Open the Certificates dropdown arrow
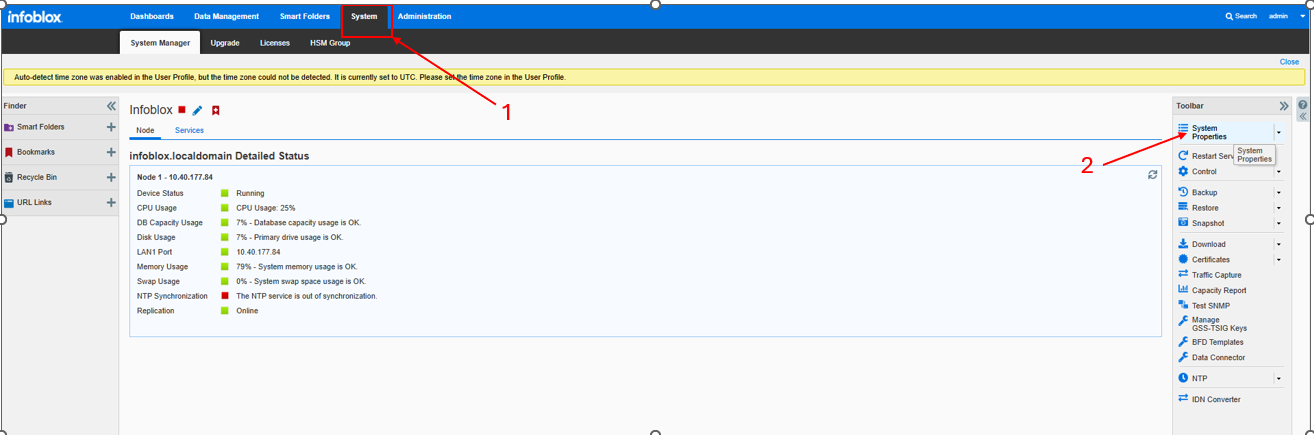The height and width of the screenshot is (435, 1314). click(1278, 260)
